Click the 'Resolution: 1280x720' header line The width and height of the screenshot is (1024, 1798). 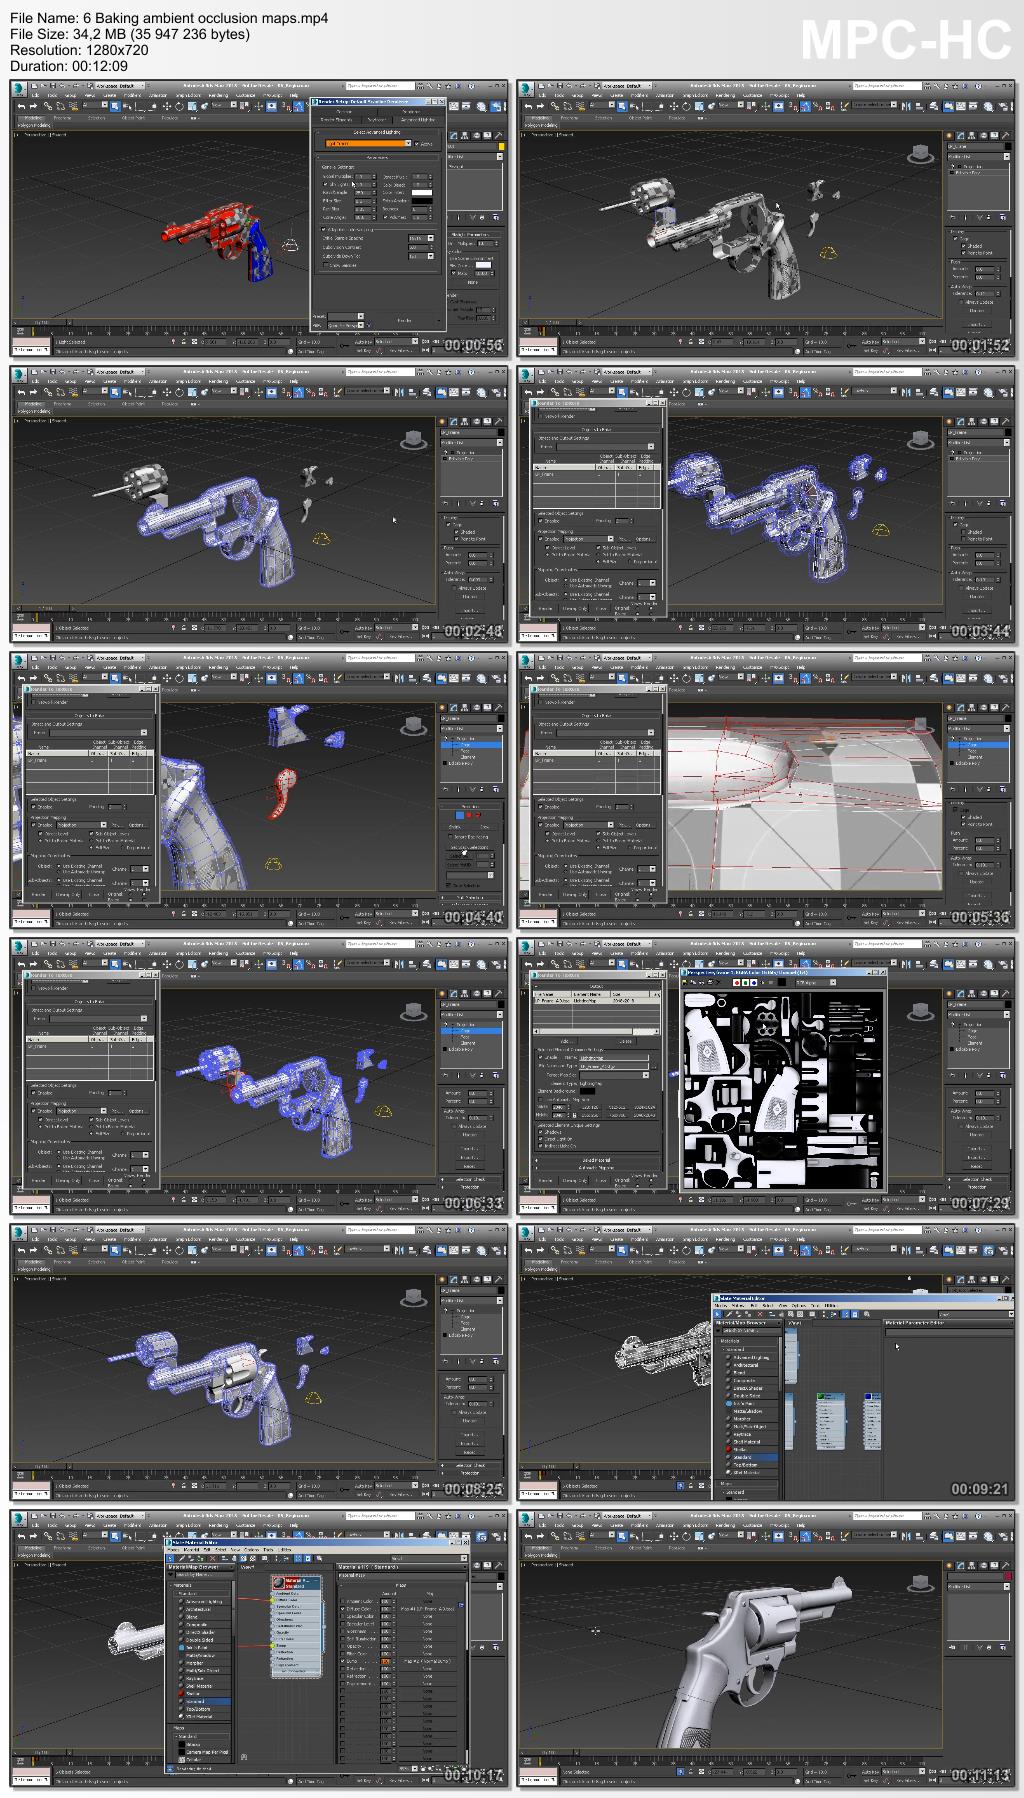[79, 50]
